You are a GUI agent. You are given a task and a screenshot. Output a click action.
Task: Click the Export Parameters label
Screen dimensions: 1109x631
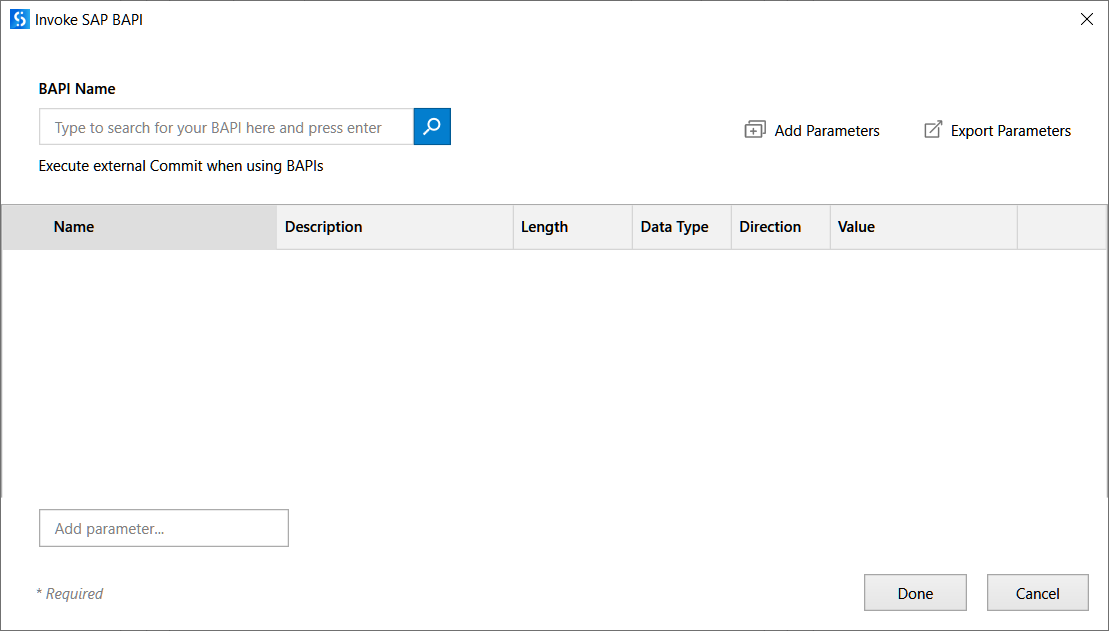pyautogui.click(x=1011, y=131)
